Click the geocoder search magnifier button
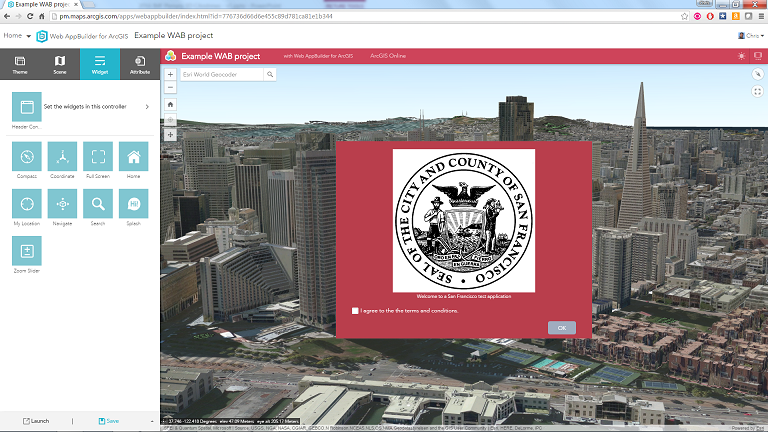 (x=270, y=74)
